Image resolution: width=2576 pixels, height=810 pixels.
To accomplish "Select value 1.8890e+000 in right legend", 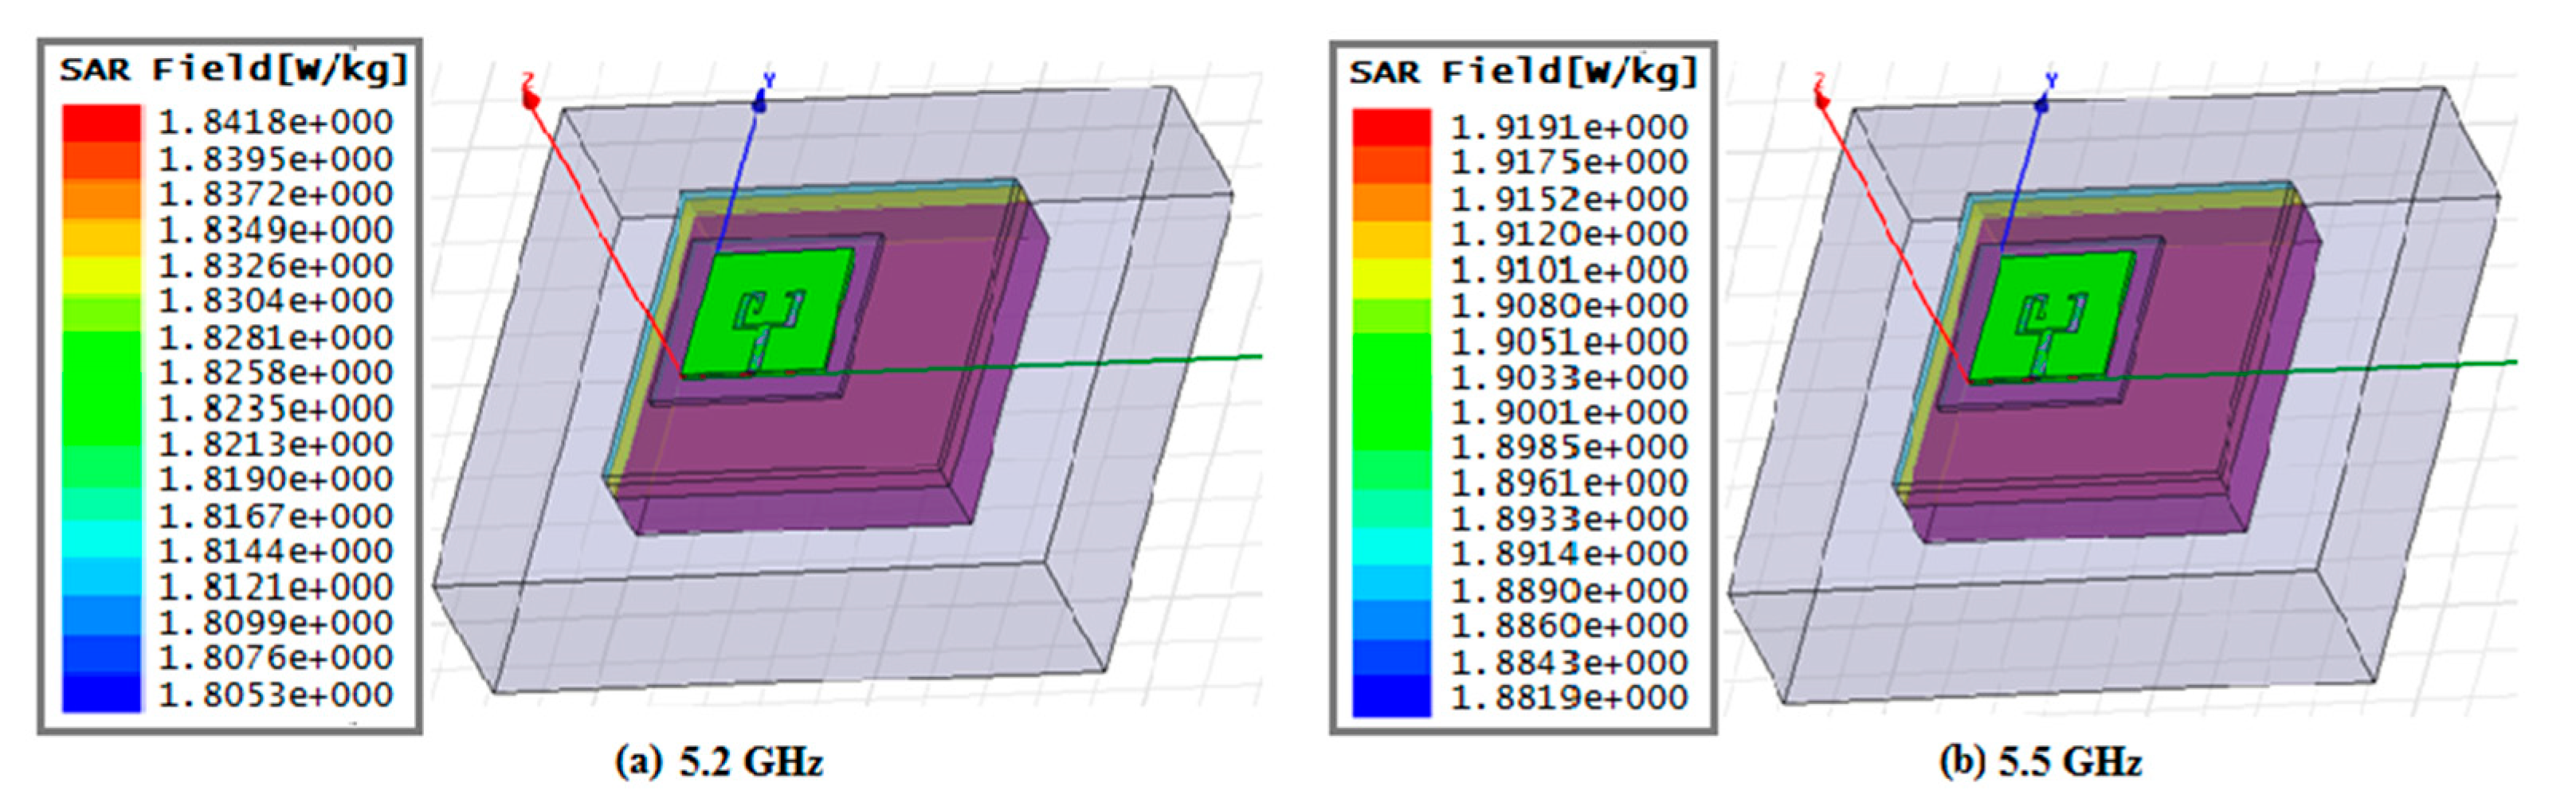I will click(x=1569, y=590).
